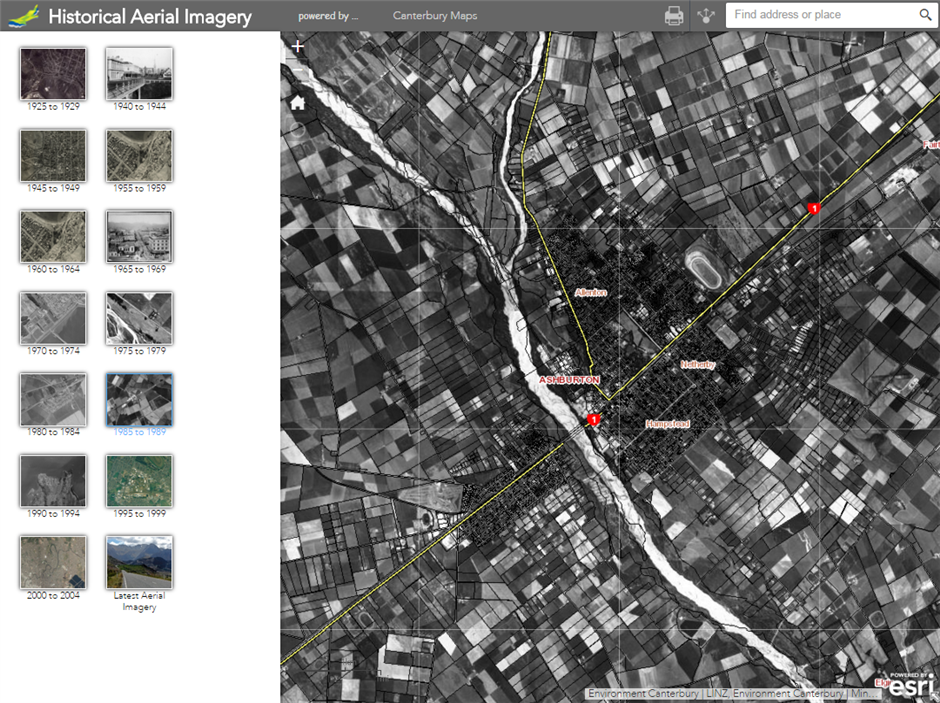This screenshot has width=940, height=703.
Task: Click the '1985 to 1989' caption text
Action: [x=140, y=432]
